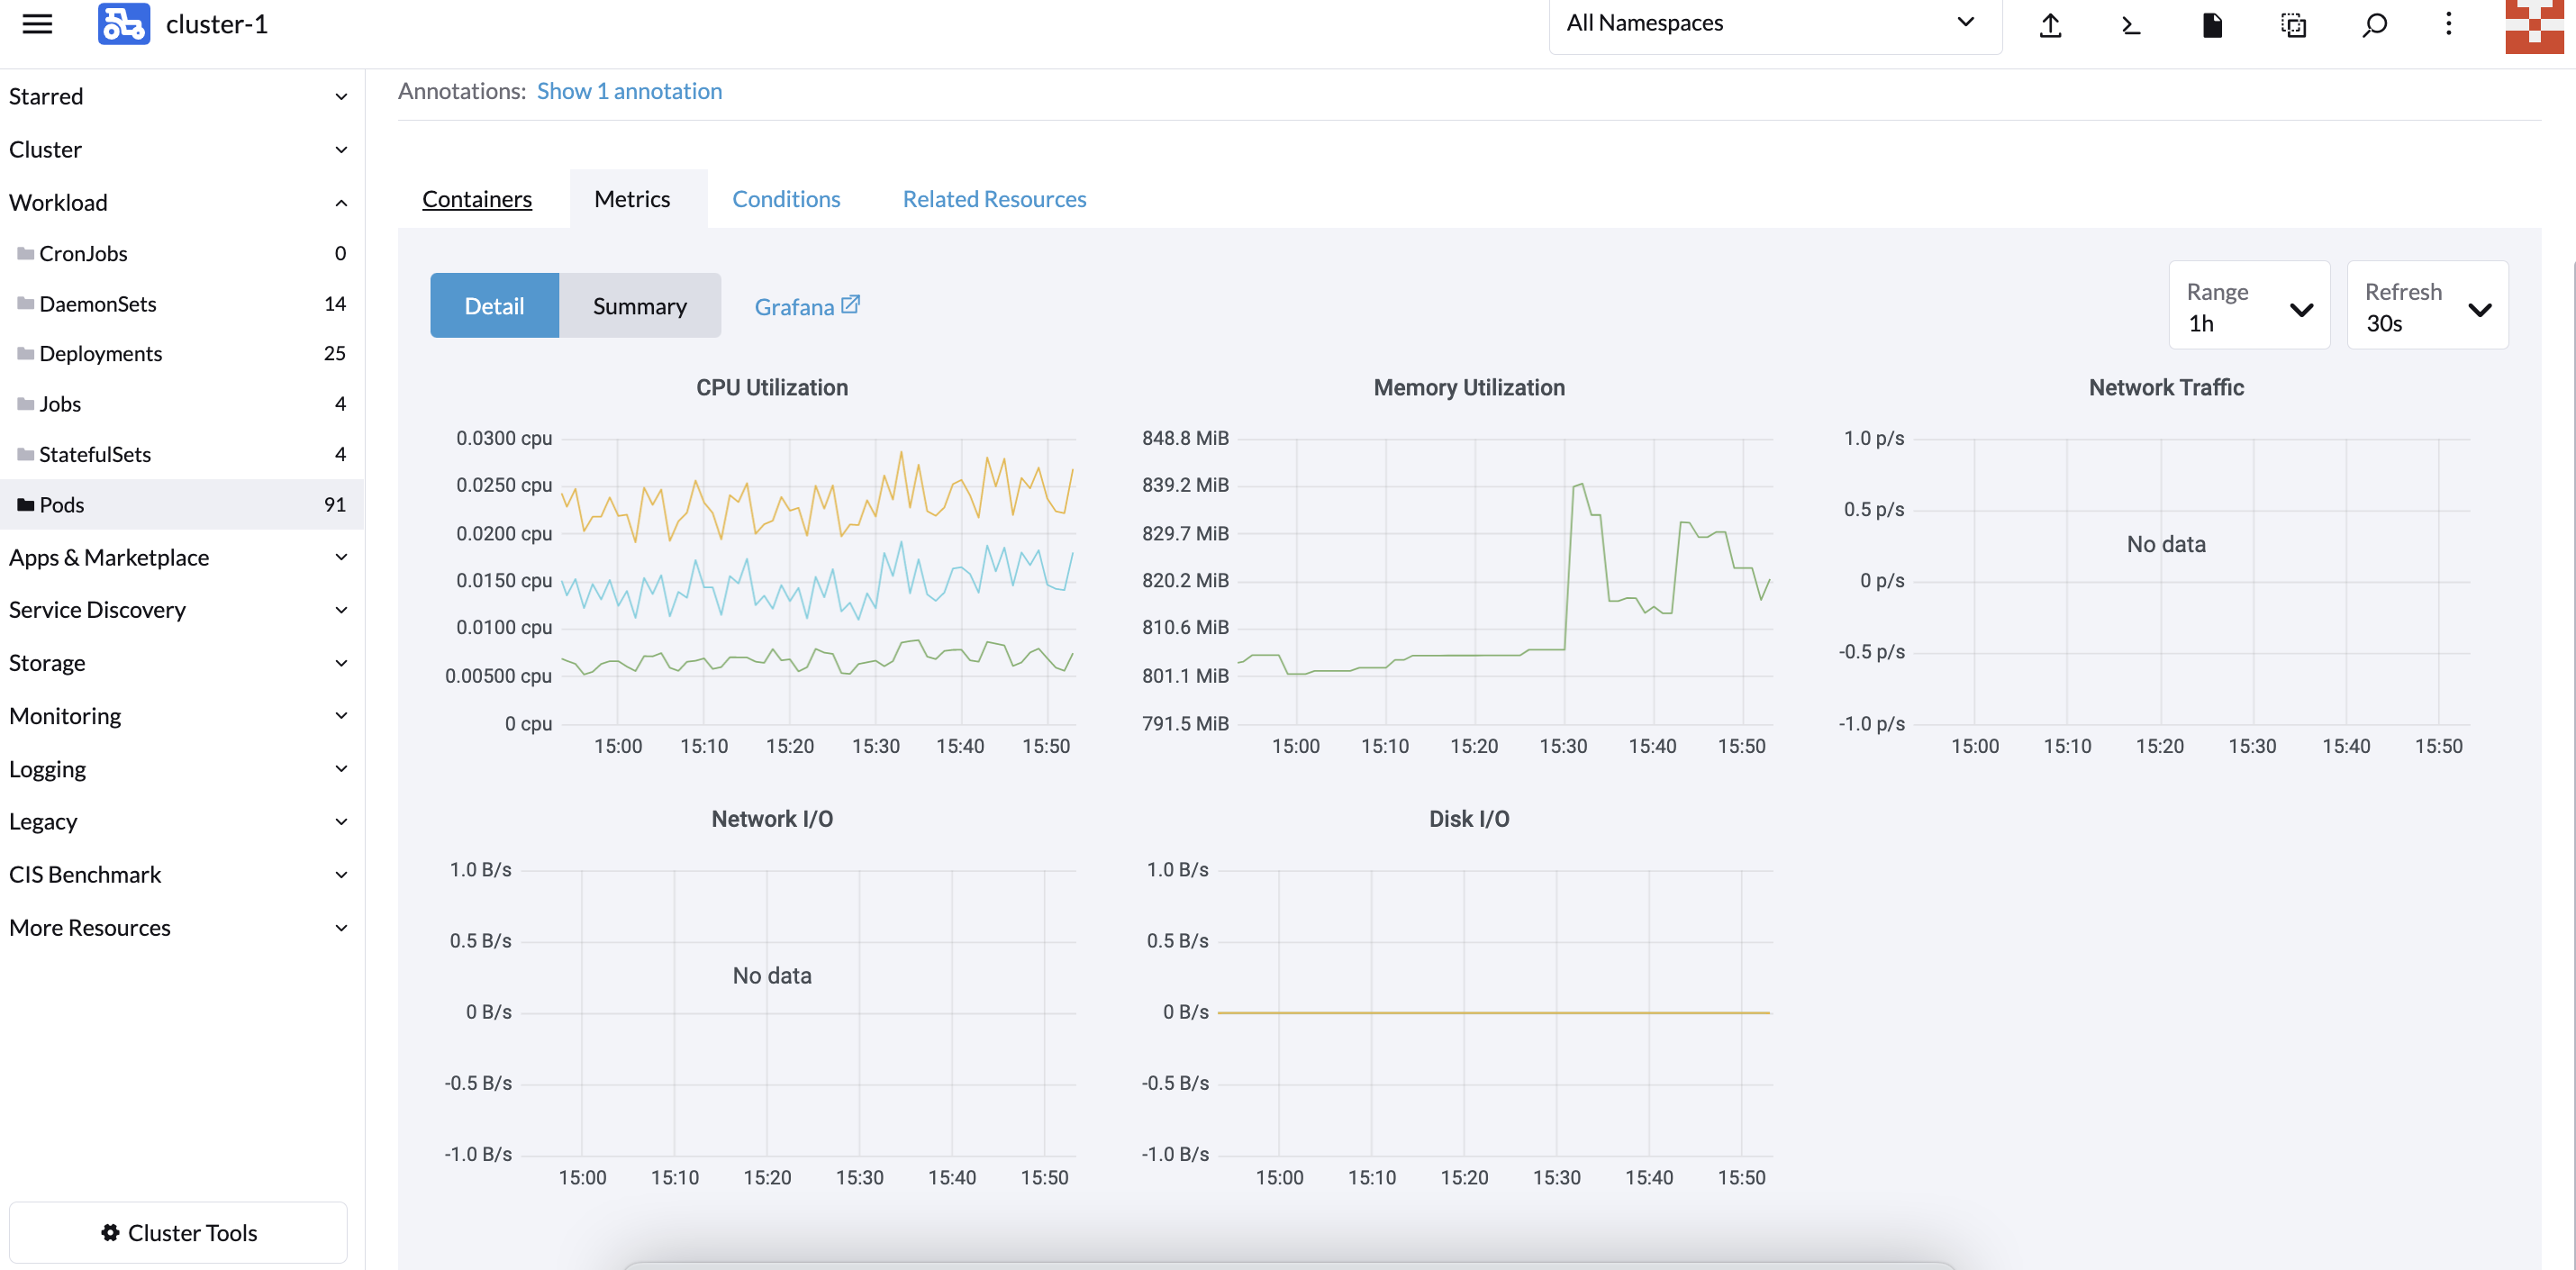The width and height of the screenshot is (2576, 1270).
Task: Open the Range 1h dropdown
Action: pyautogui.click(x=2248, y=306)
